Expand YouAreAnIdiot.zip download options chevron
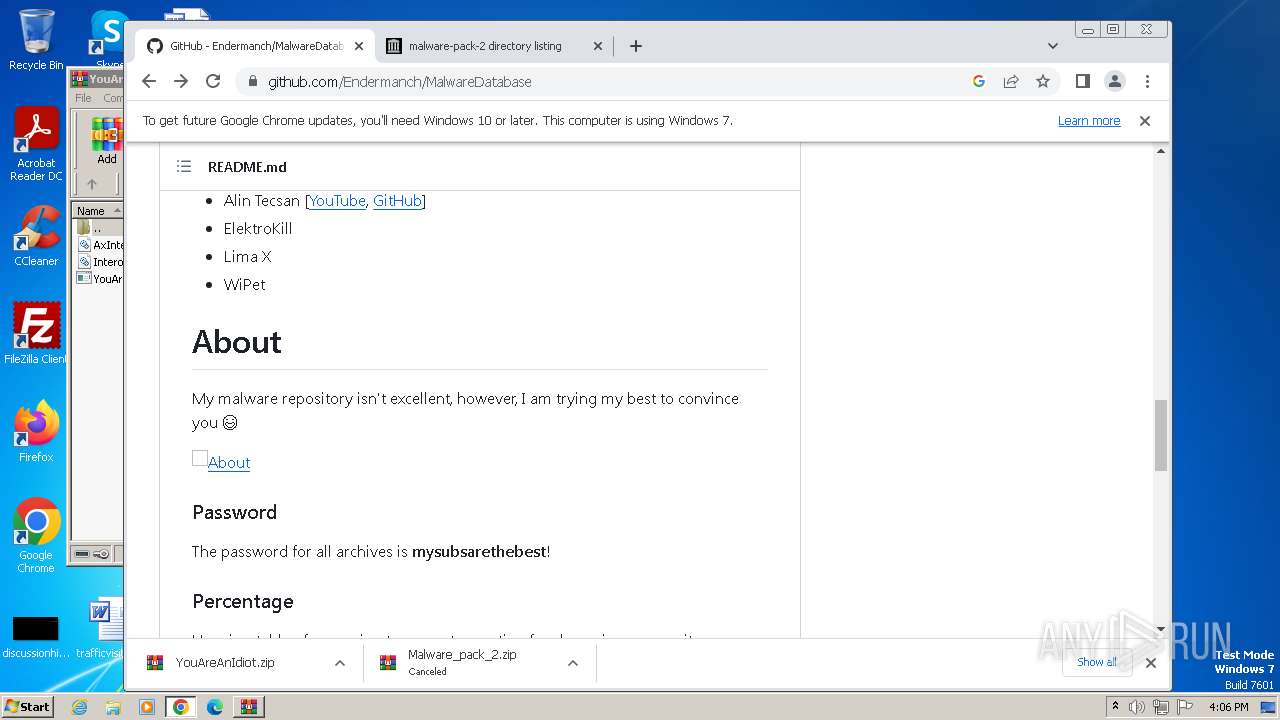Screen dimensions: 1280x720 [x=340, y=663]
